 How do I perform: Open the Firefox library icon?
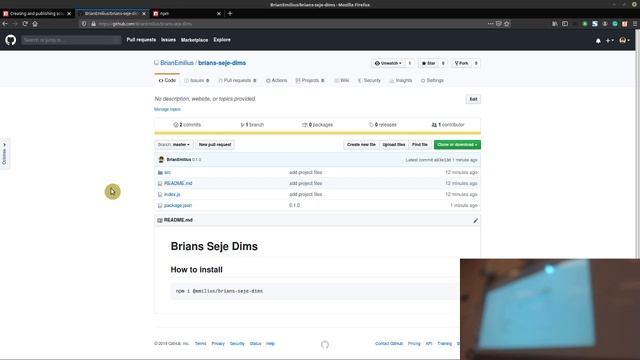point(555,24)
